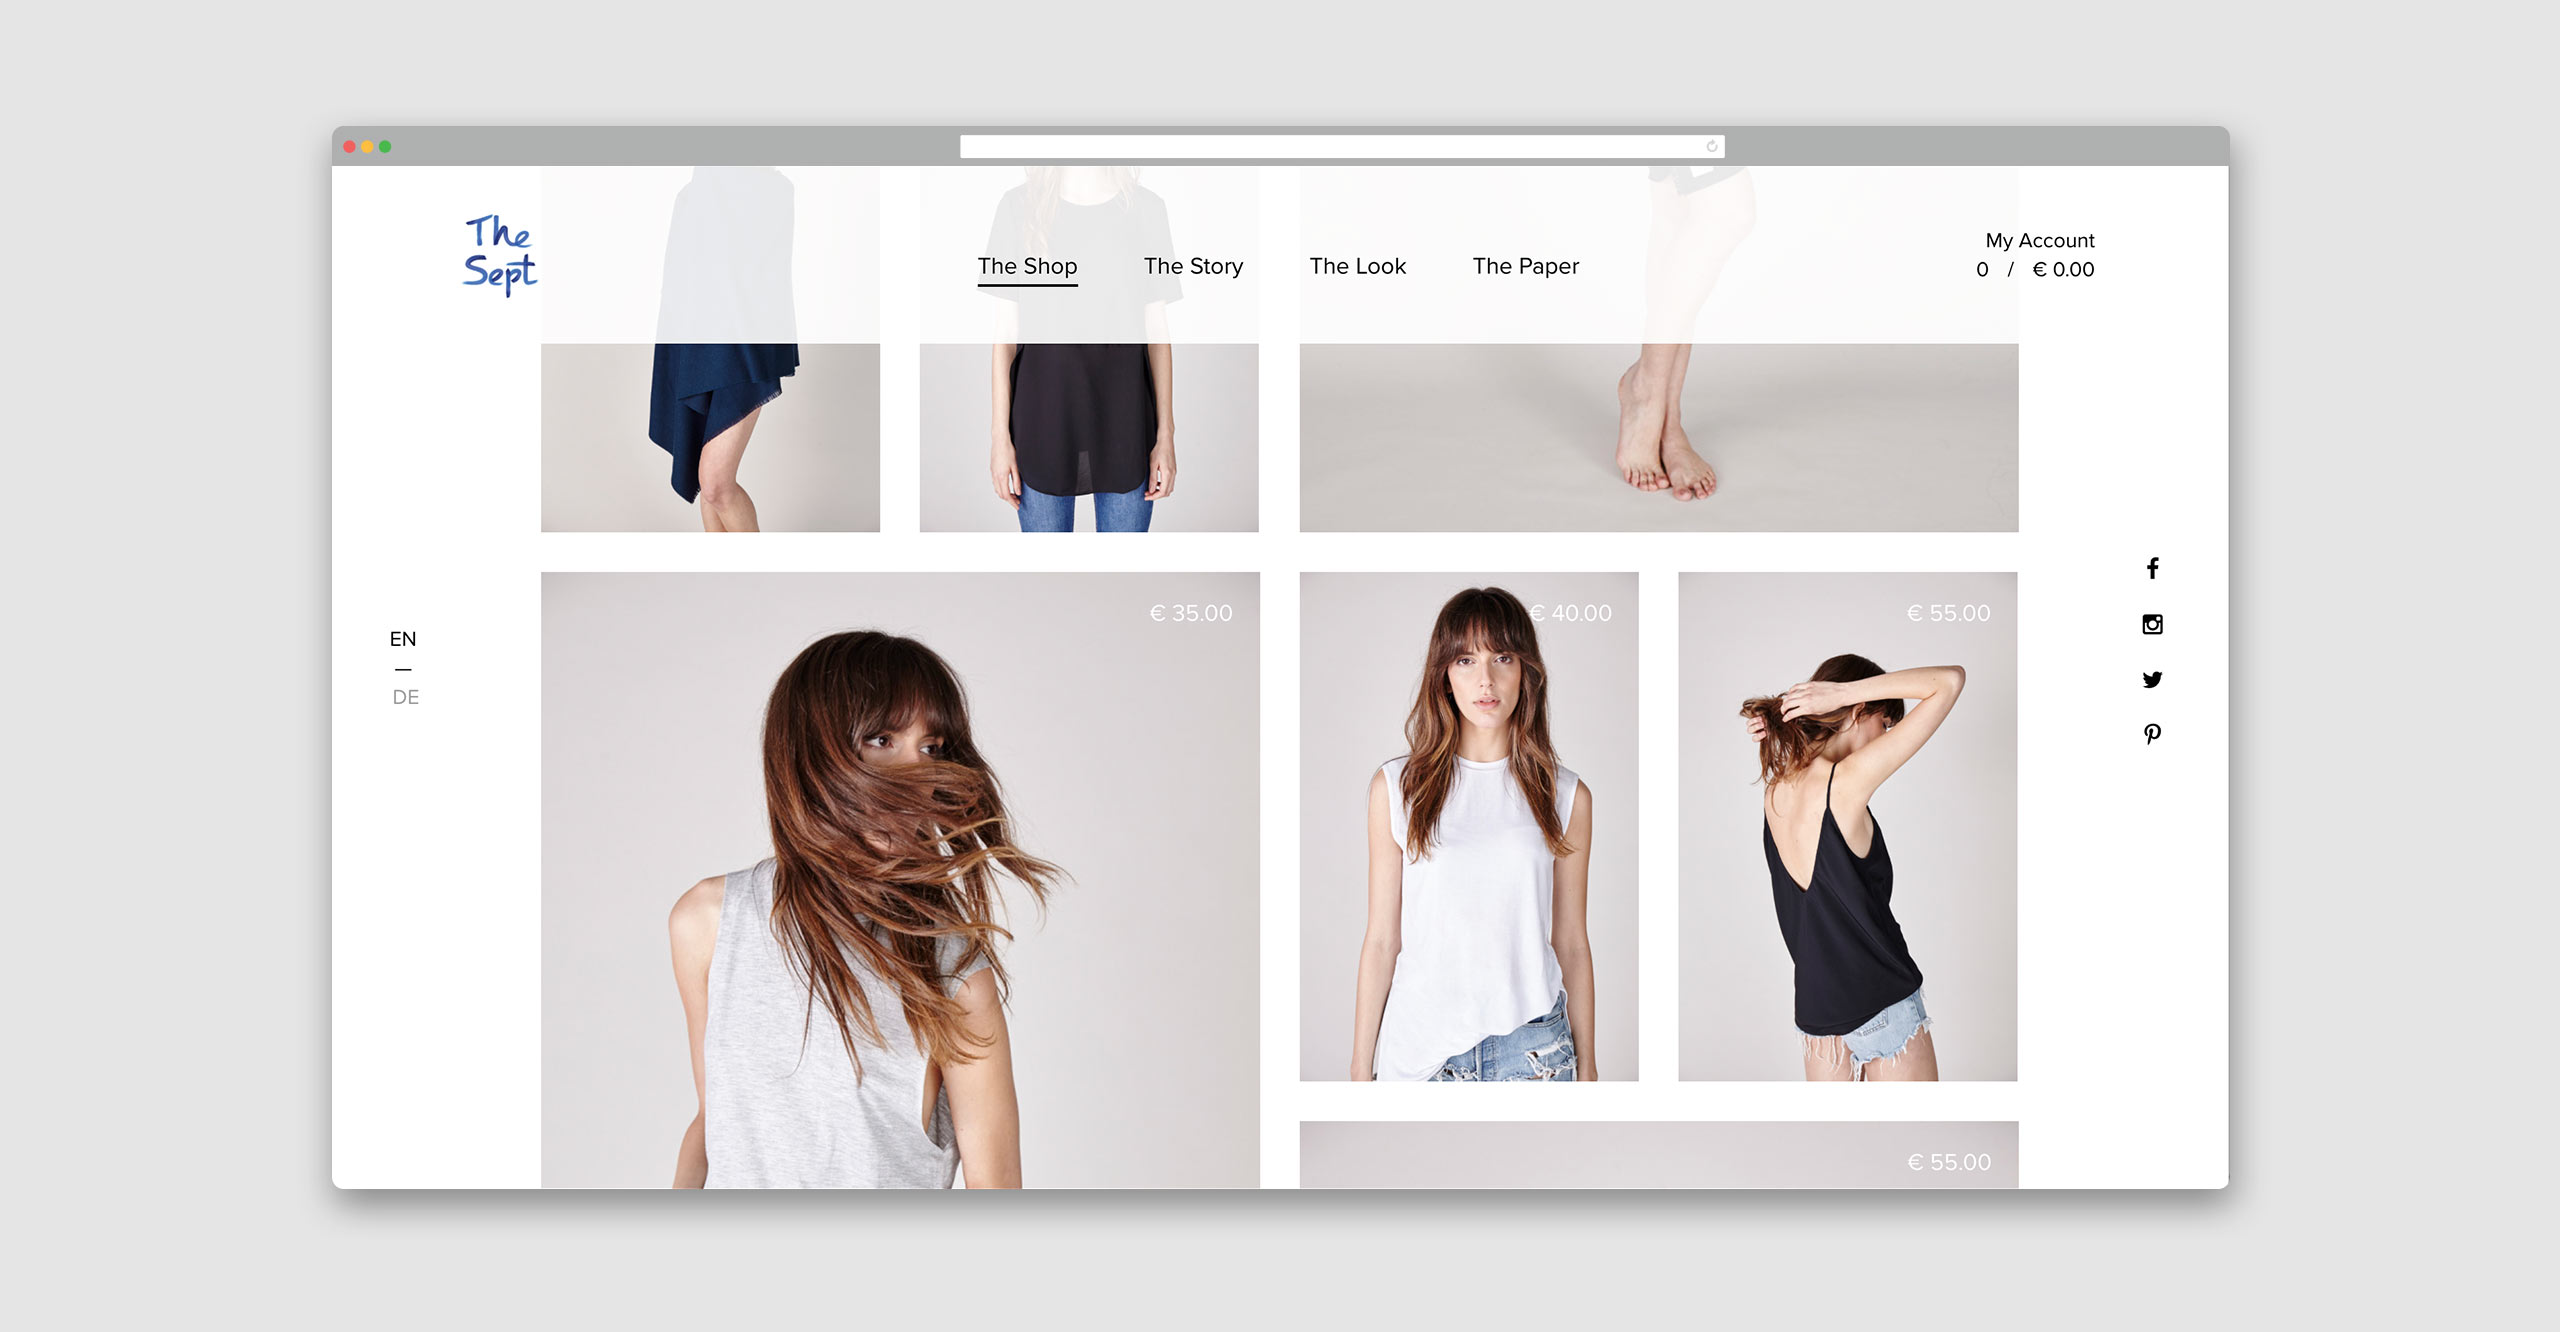The width and height of the screenshot is (2560, 1332).
Task: Open the € 35.00 grey tank product
Action: 900,880
